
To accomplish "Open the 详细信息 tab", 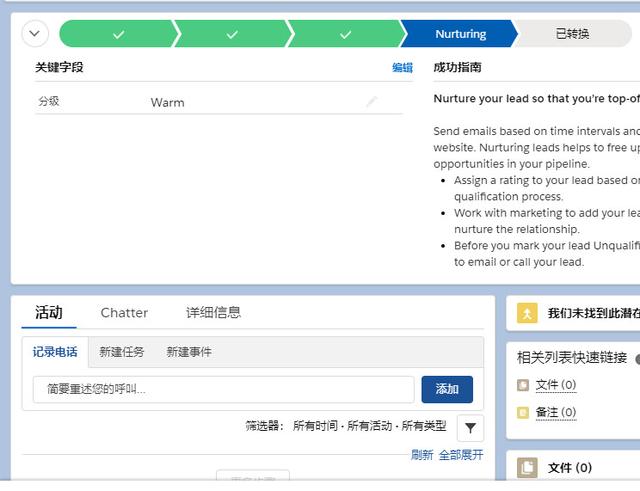I will (x=213, y=312).
